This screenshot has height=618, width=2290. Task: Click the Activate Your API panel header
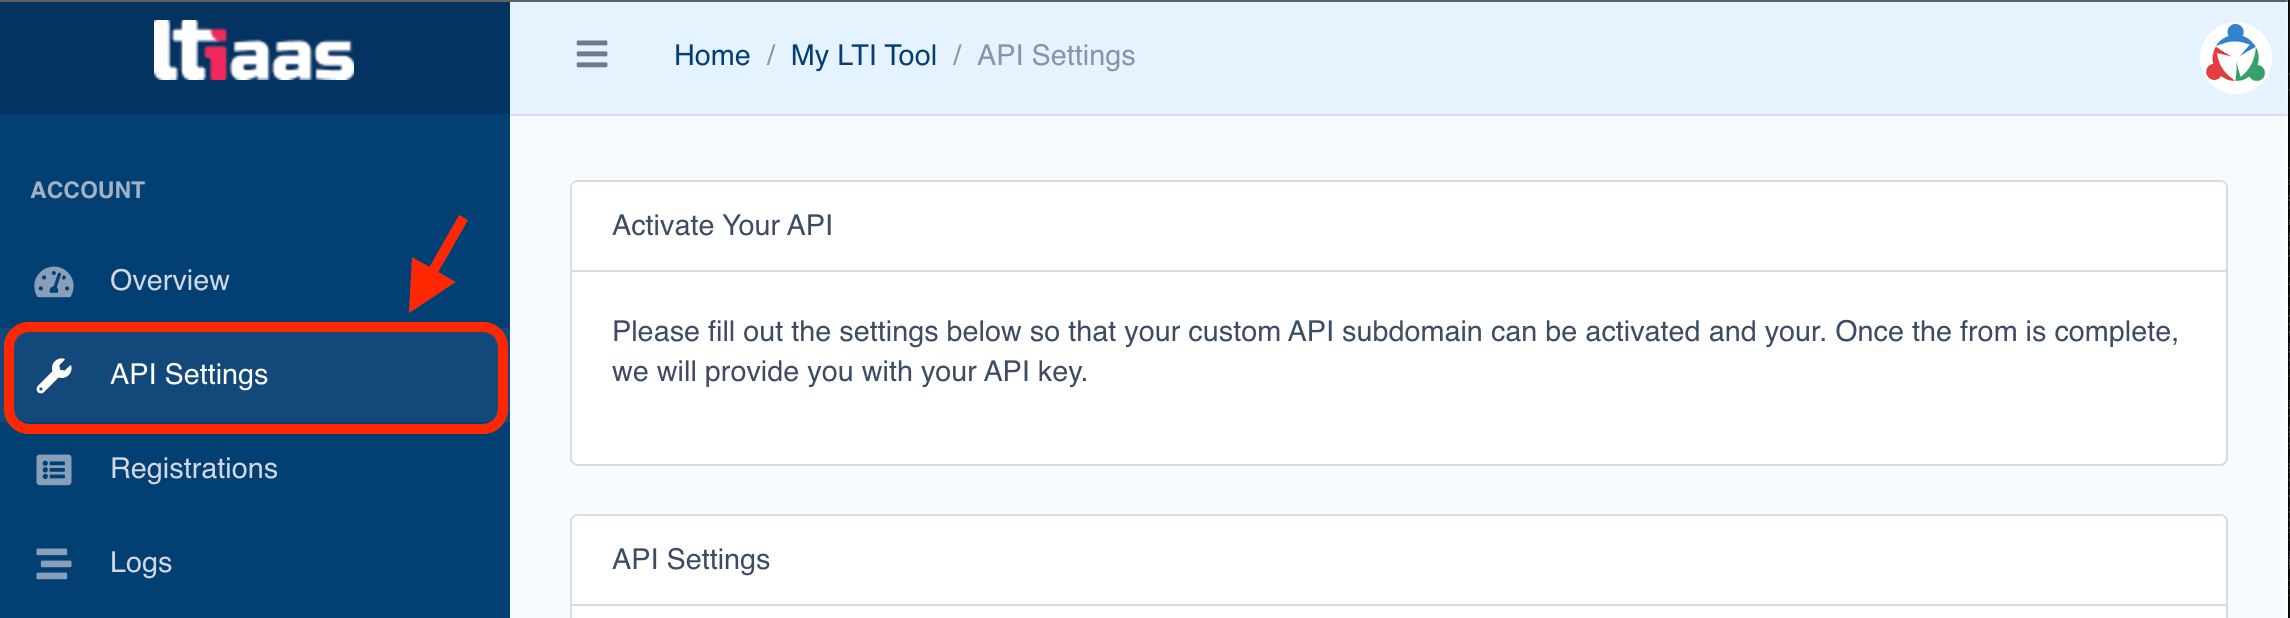(x=722, y=225)
